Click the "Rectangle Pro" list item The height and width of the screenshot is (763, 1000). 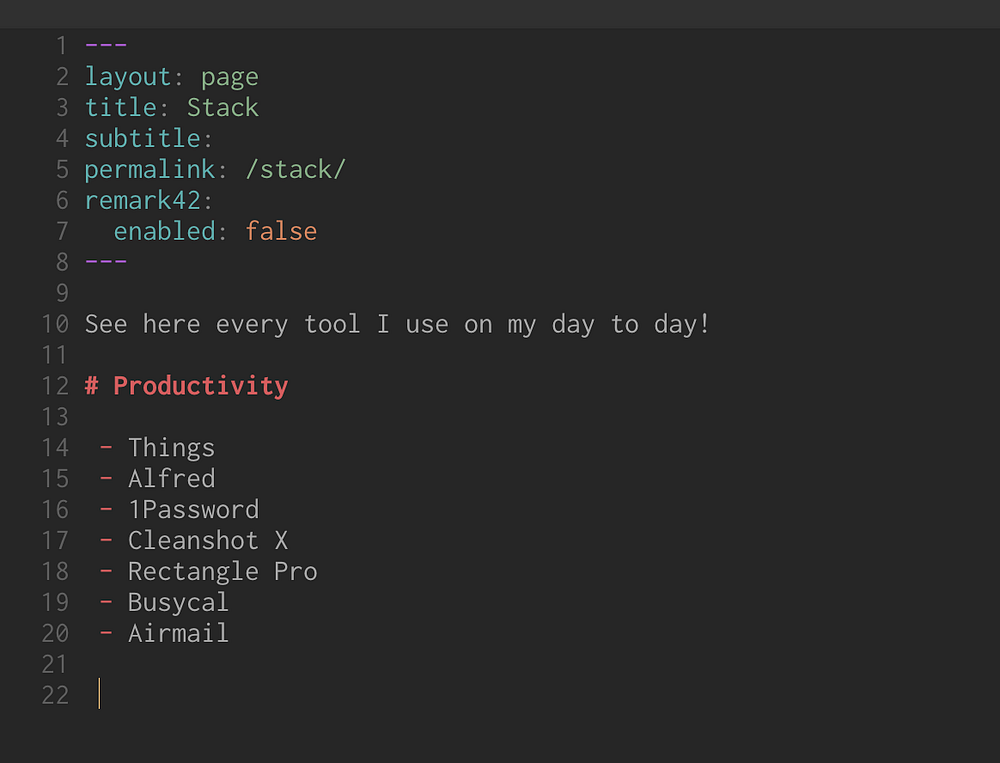[x=222, y=571]
